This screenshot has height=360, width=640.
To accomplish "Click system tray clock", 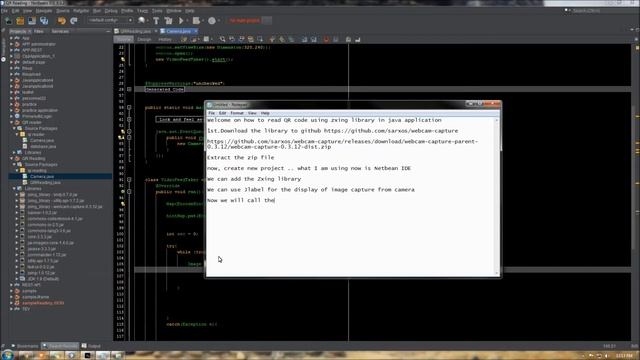I will [624, 356].
